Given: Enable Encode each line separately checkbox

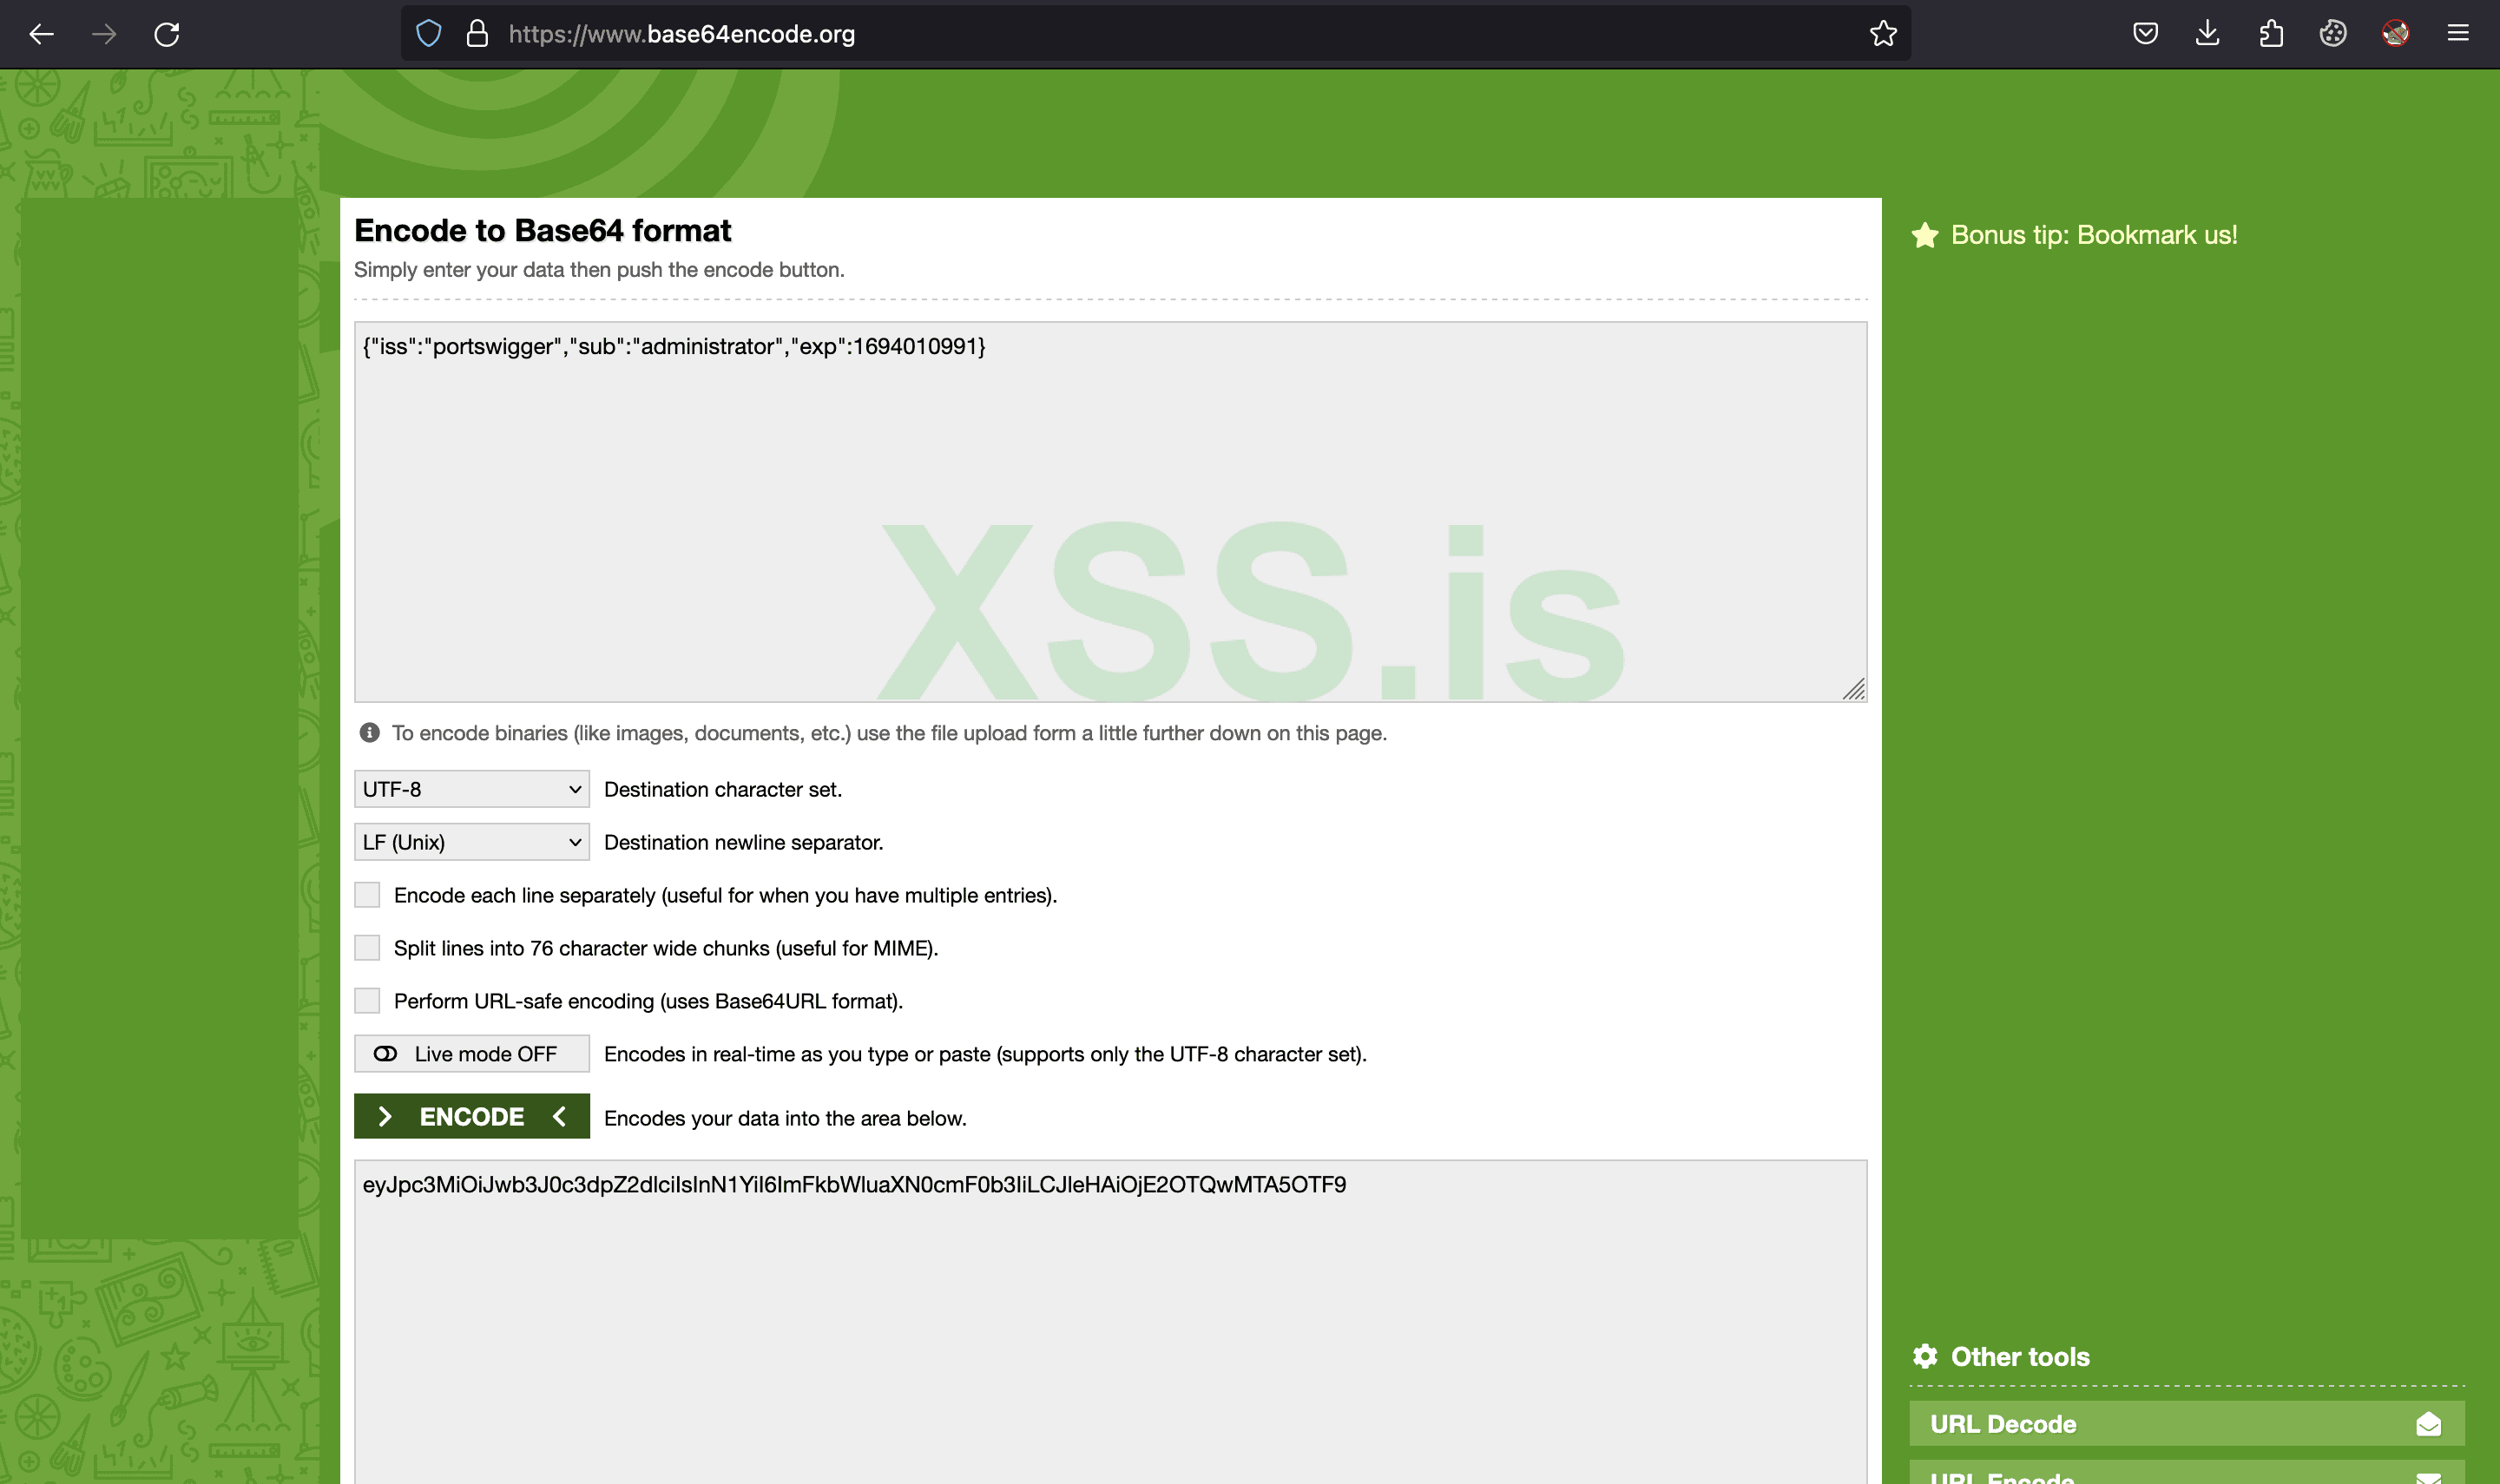Looking at the screenshot, I should 367,895.
